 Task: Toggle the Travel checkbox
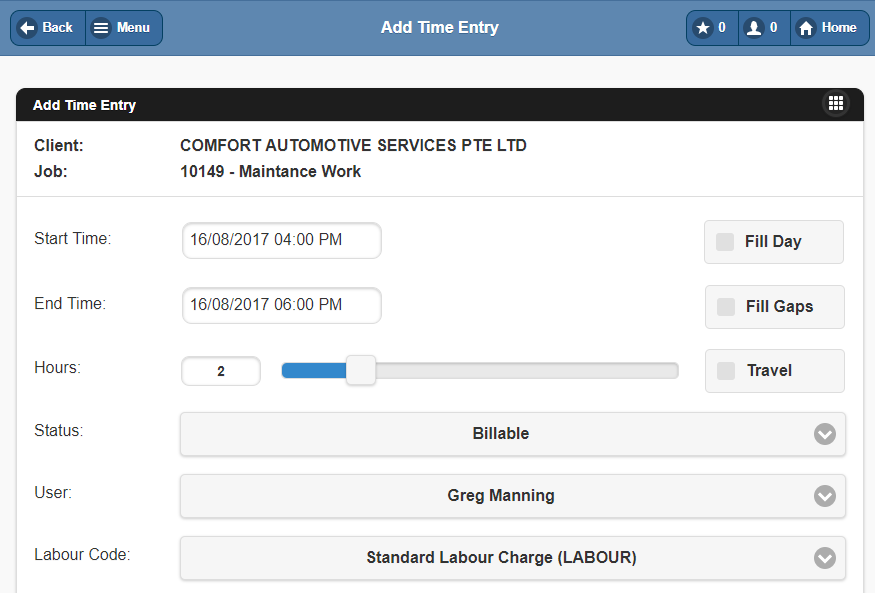pos(726,371)
